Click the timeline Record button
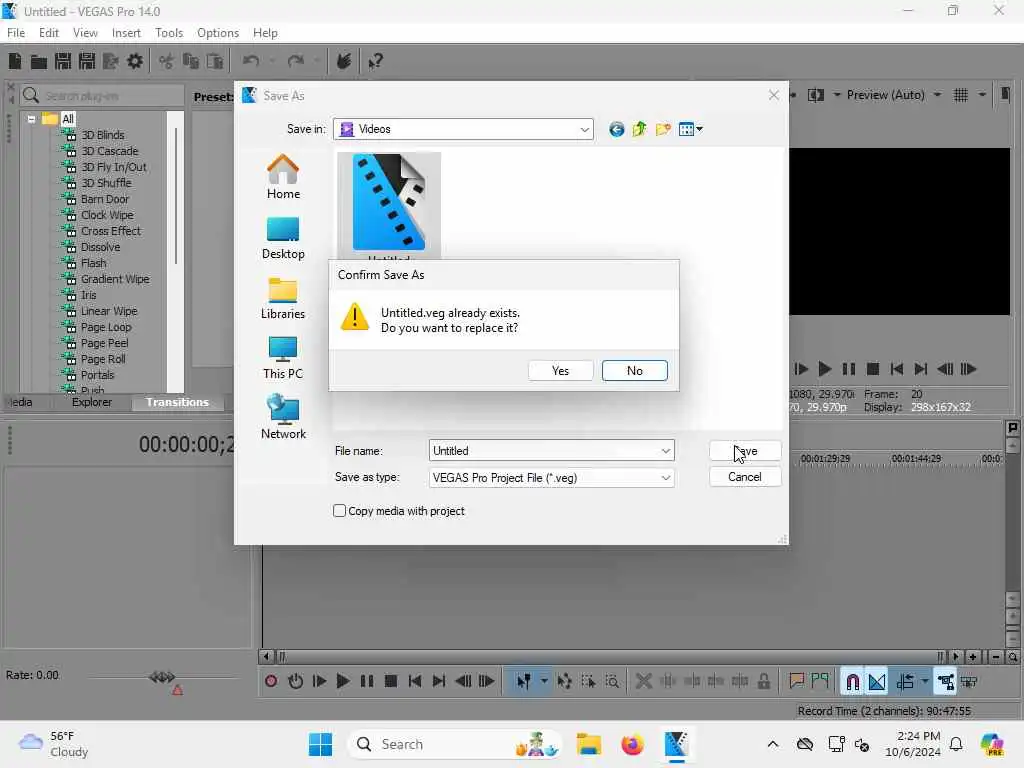 (x=271, y=681)
